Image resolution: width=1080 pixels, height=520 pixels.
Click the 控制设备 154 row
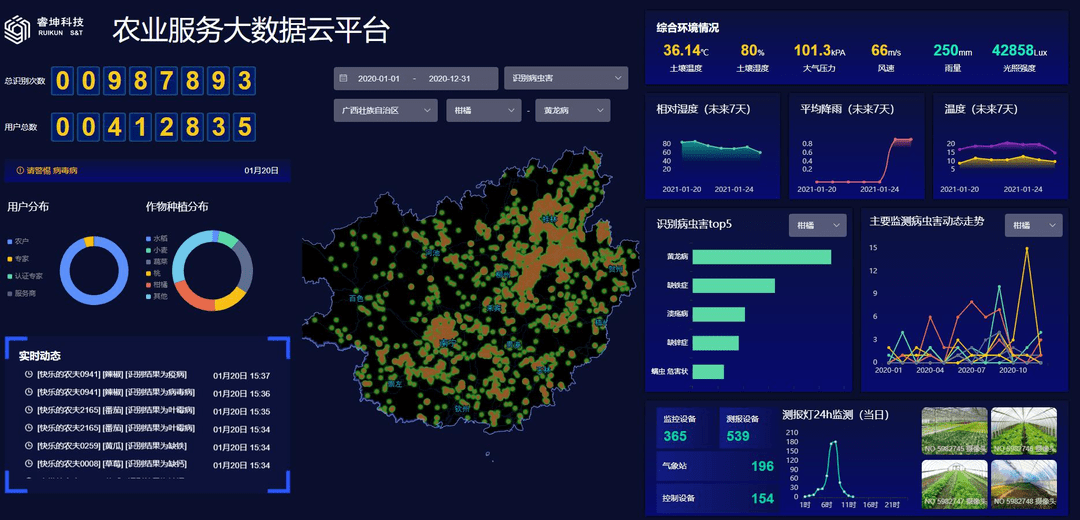pyautogui.click(x=716, y=498)
